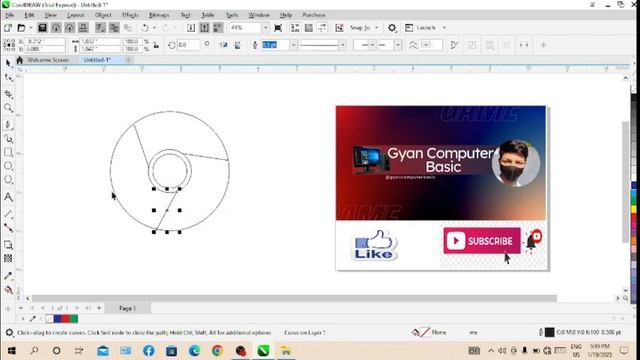
Task: Select the Drop Shadow tool
Action: pos(8,245)
